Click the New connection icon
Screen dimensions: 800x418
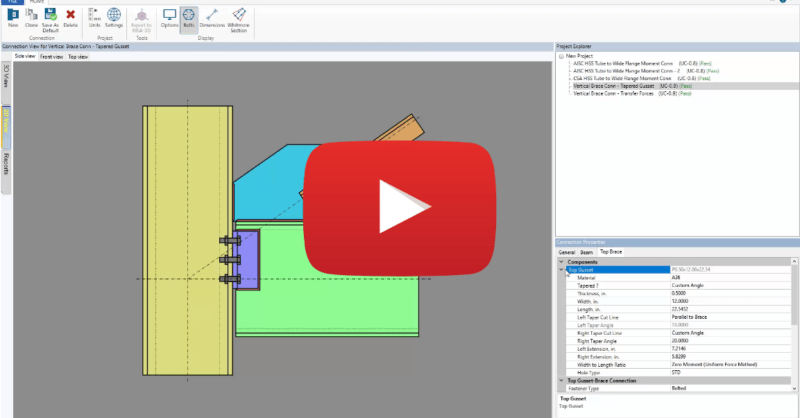[13, 17]
